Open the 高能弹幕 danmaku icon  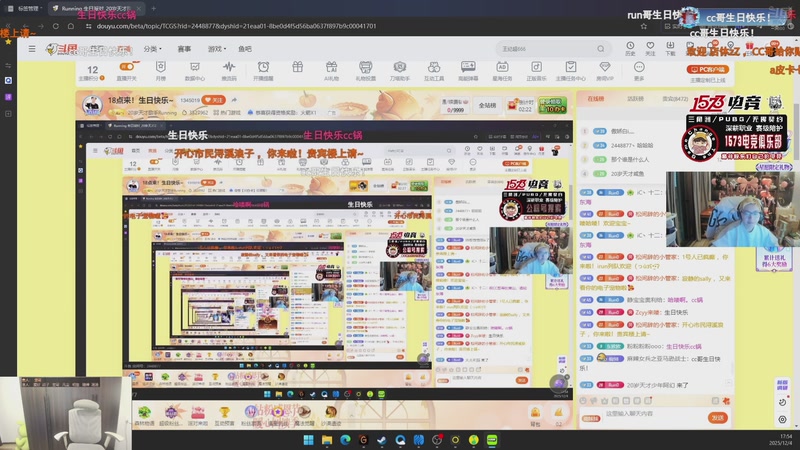pos(468,71)
